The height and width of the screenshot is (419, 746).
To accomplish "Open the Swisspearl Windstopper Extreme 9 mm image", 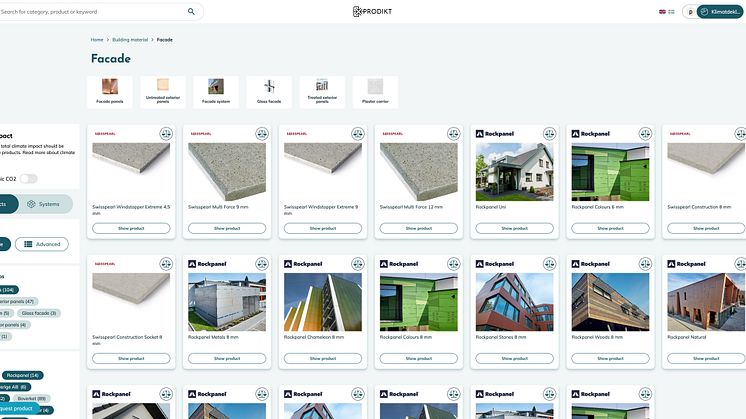I will [323, 172].
